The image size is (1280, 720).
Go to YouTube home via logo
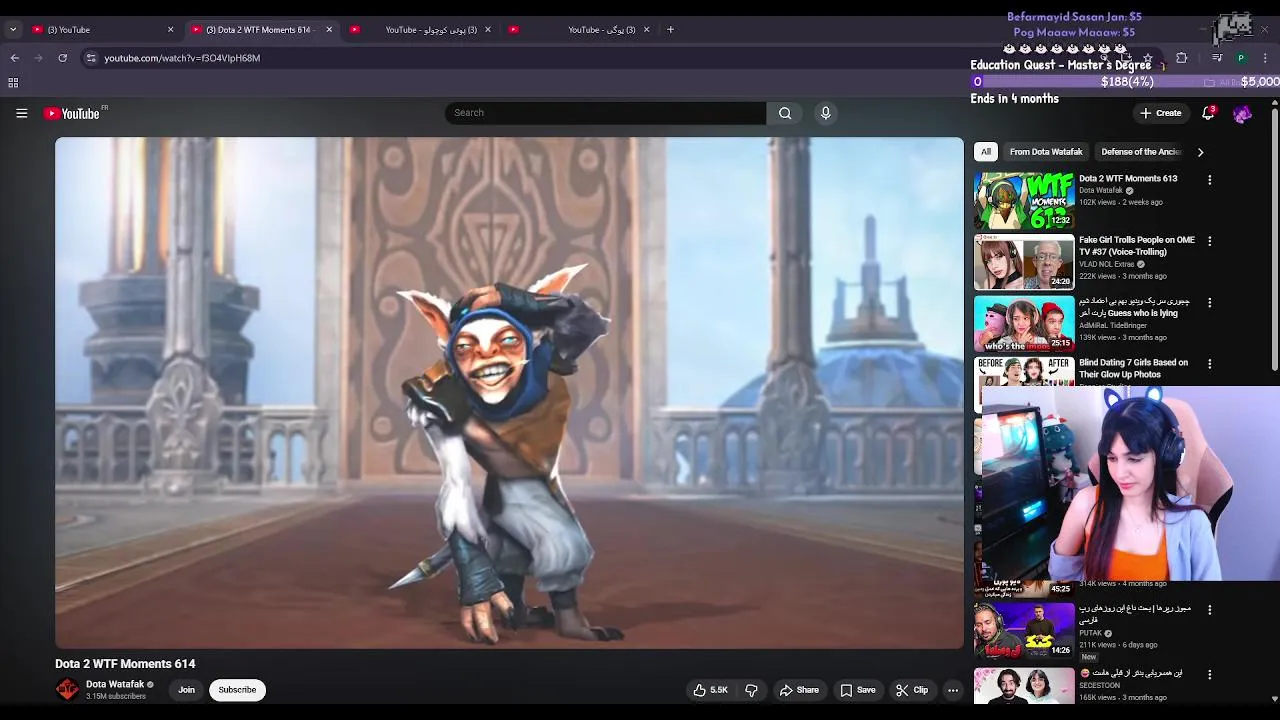pos(72,114)
